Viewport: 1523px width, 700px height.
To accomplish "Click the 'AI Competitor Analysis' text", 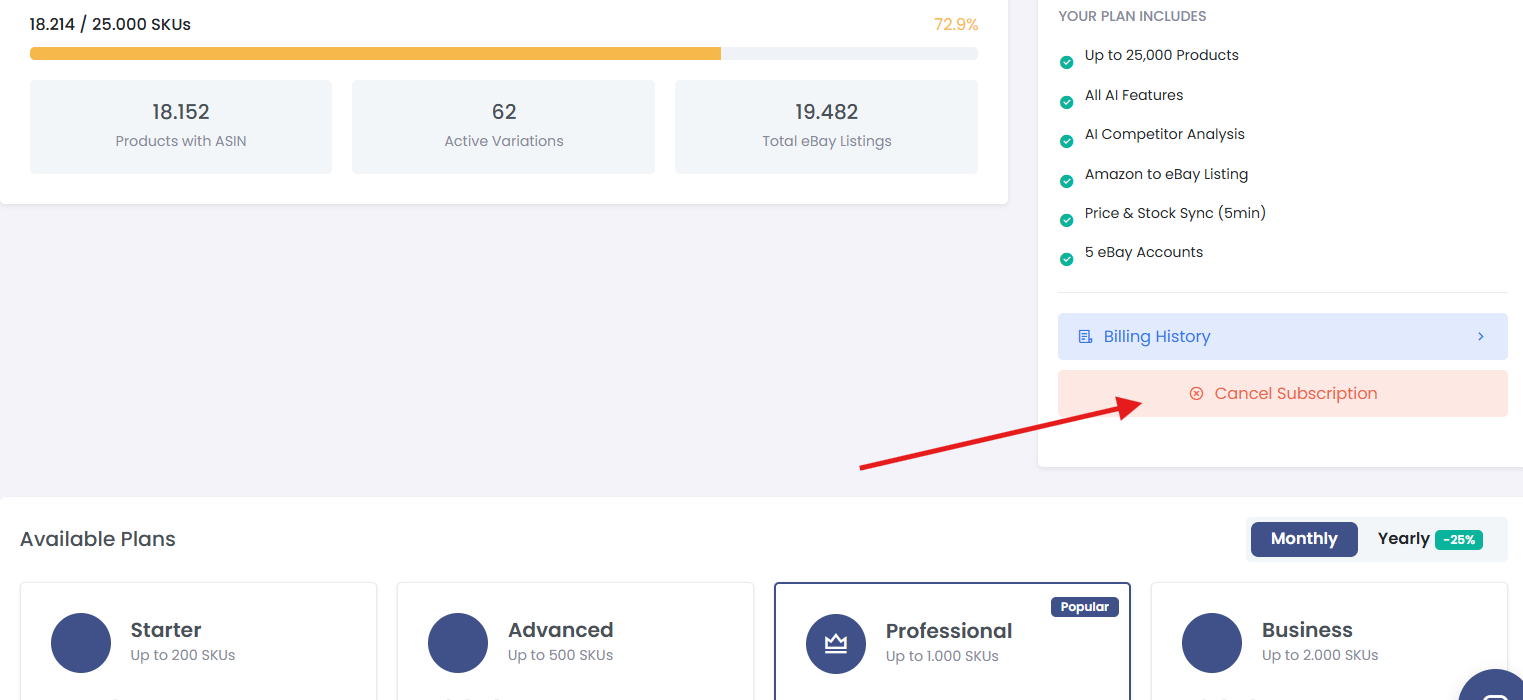I will (x=1165, y=134).
